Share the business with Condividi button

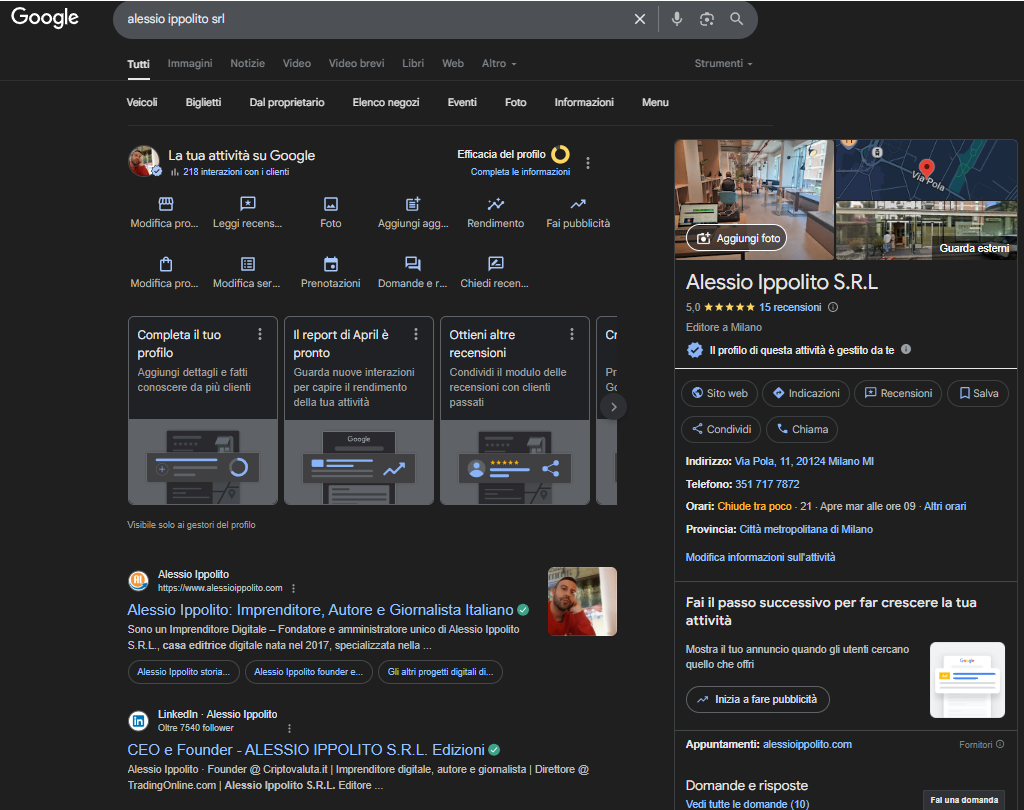coord(721,429)
